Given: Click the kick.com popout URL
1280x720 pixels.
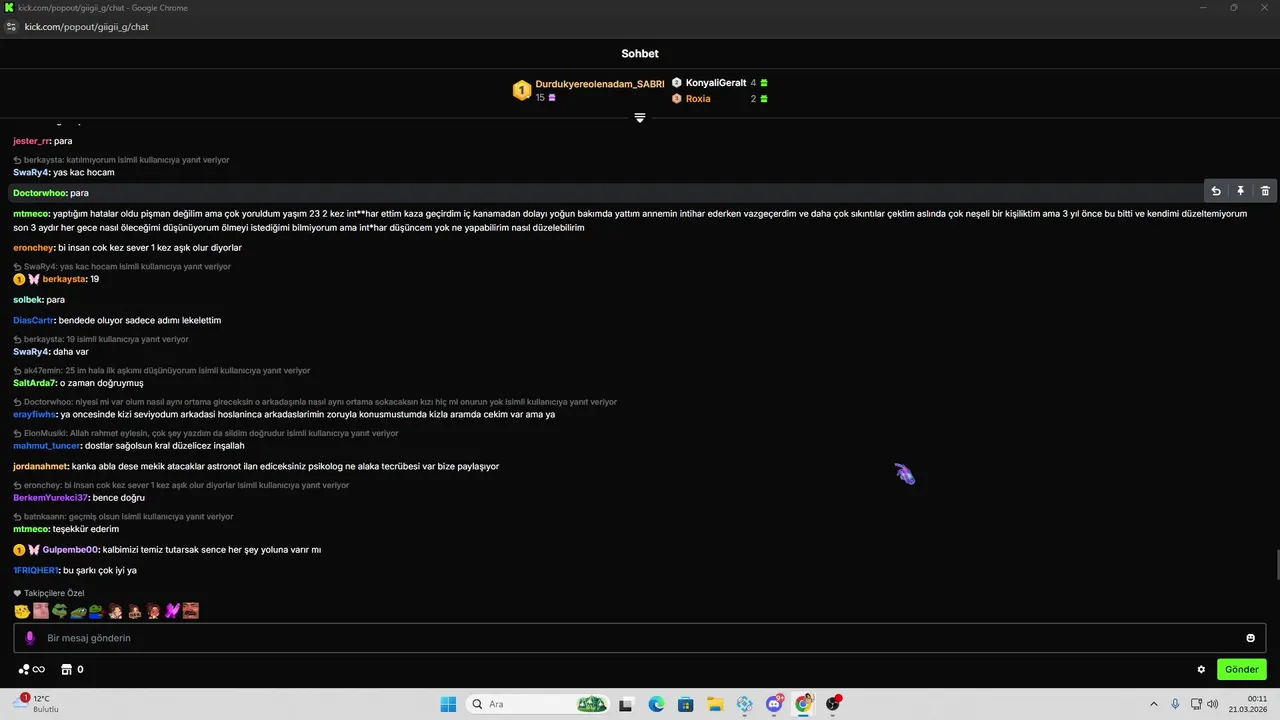Looking at the screenshot, I should click(x=86, y=27).
